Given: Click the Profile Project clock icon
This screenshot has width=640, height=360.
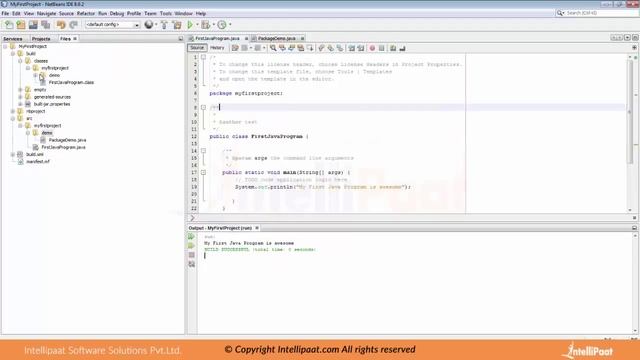Looking at the screenshot, I should click(x=222, y=25).
